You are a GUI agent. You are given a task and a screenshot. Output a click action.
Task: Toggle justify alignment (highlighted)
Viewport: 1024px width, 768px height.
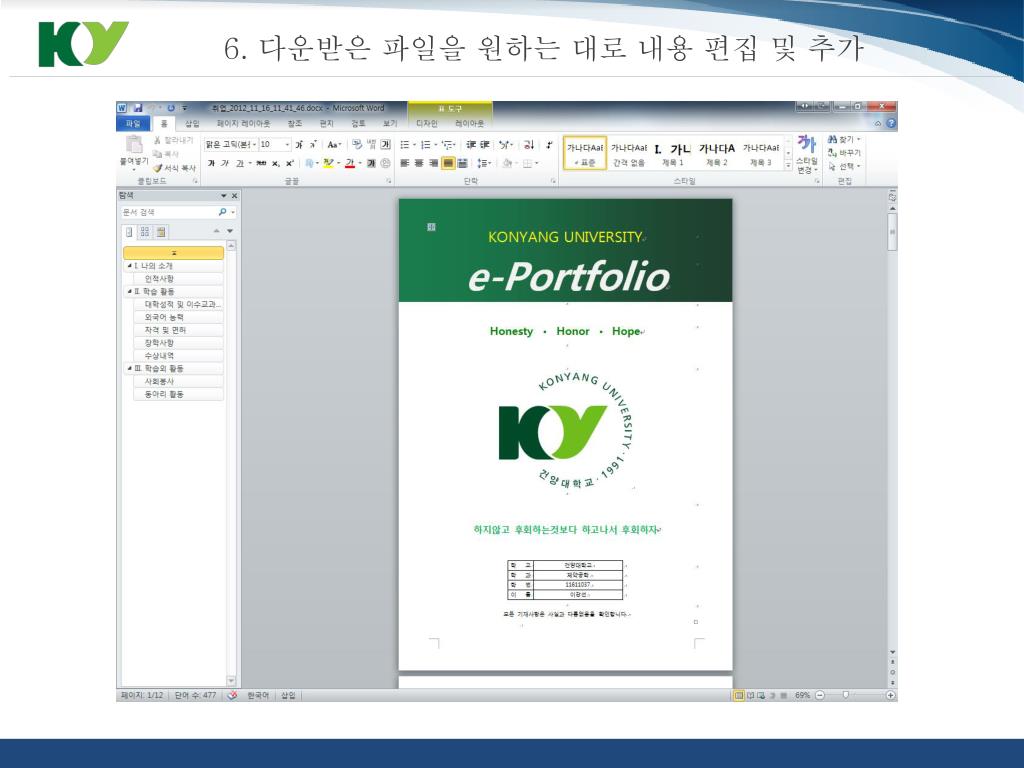coord(448,163)
